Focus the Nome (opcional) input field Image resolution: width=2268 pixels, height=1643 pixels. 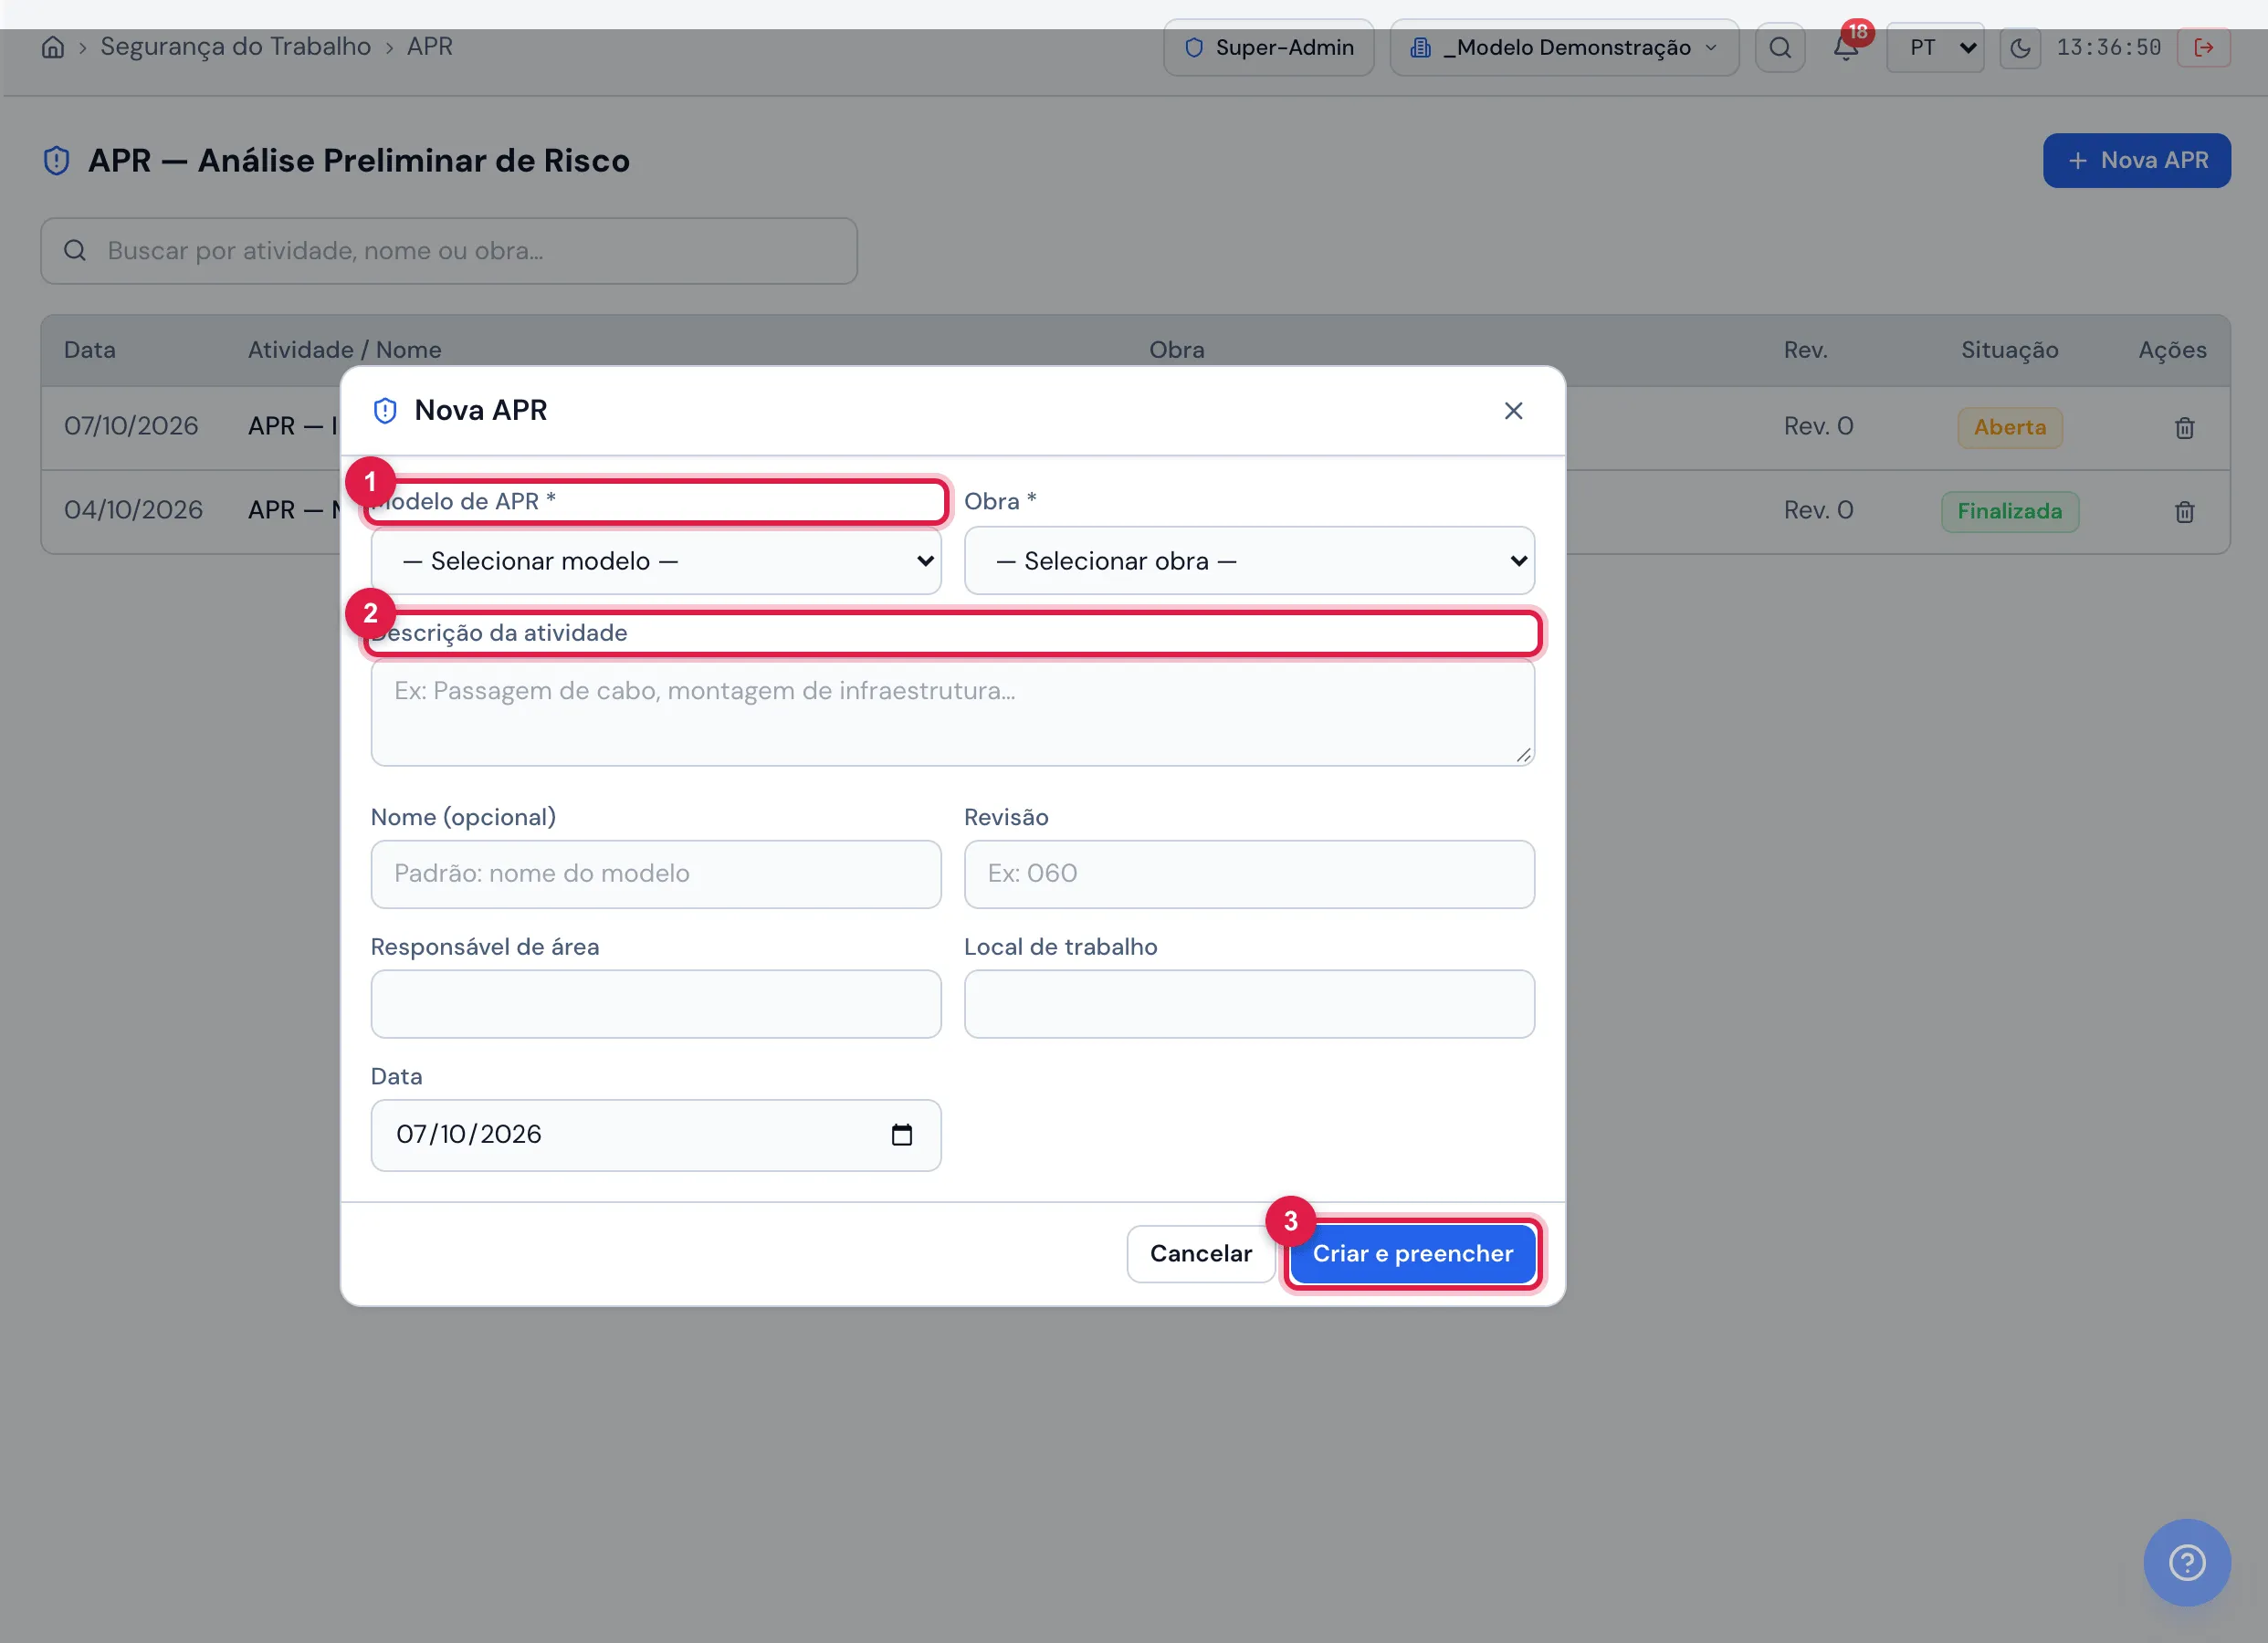656,874
